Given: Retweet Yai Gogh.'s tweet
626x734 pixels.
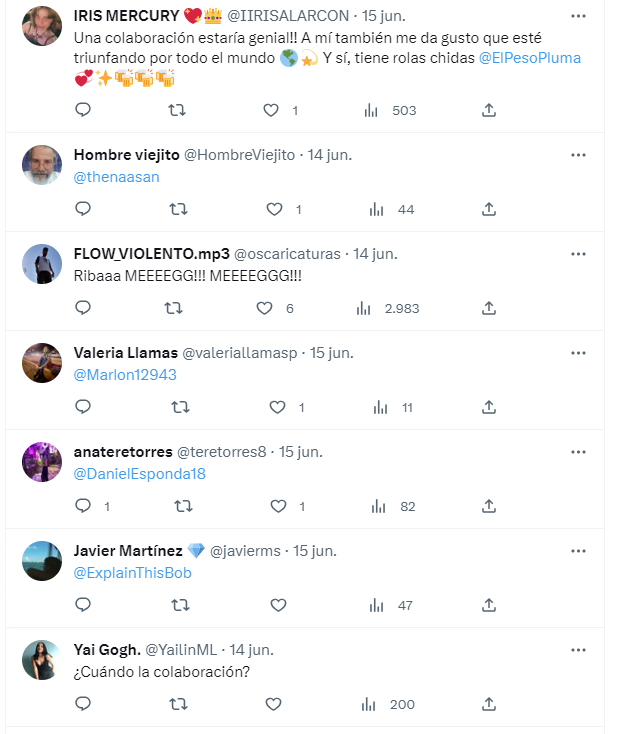Looking at the screenshot, I should [180, 704].
